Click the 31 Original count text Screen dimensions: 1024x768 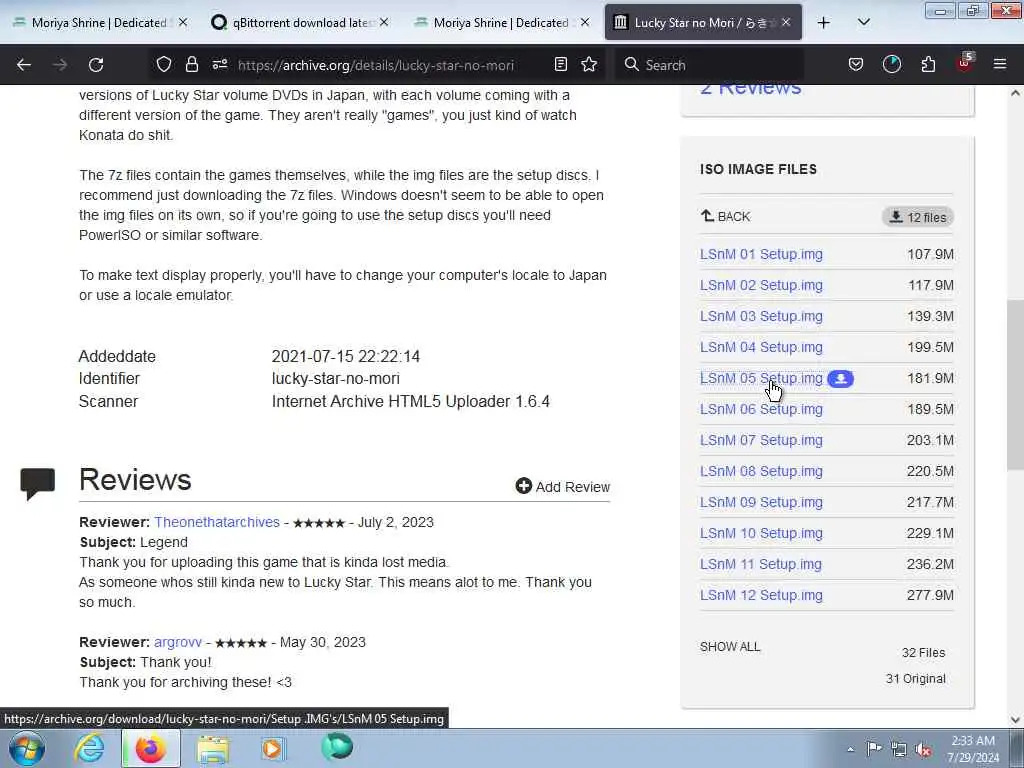click(916, 679)
